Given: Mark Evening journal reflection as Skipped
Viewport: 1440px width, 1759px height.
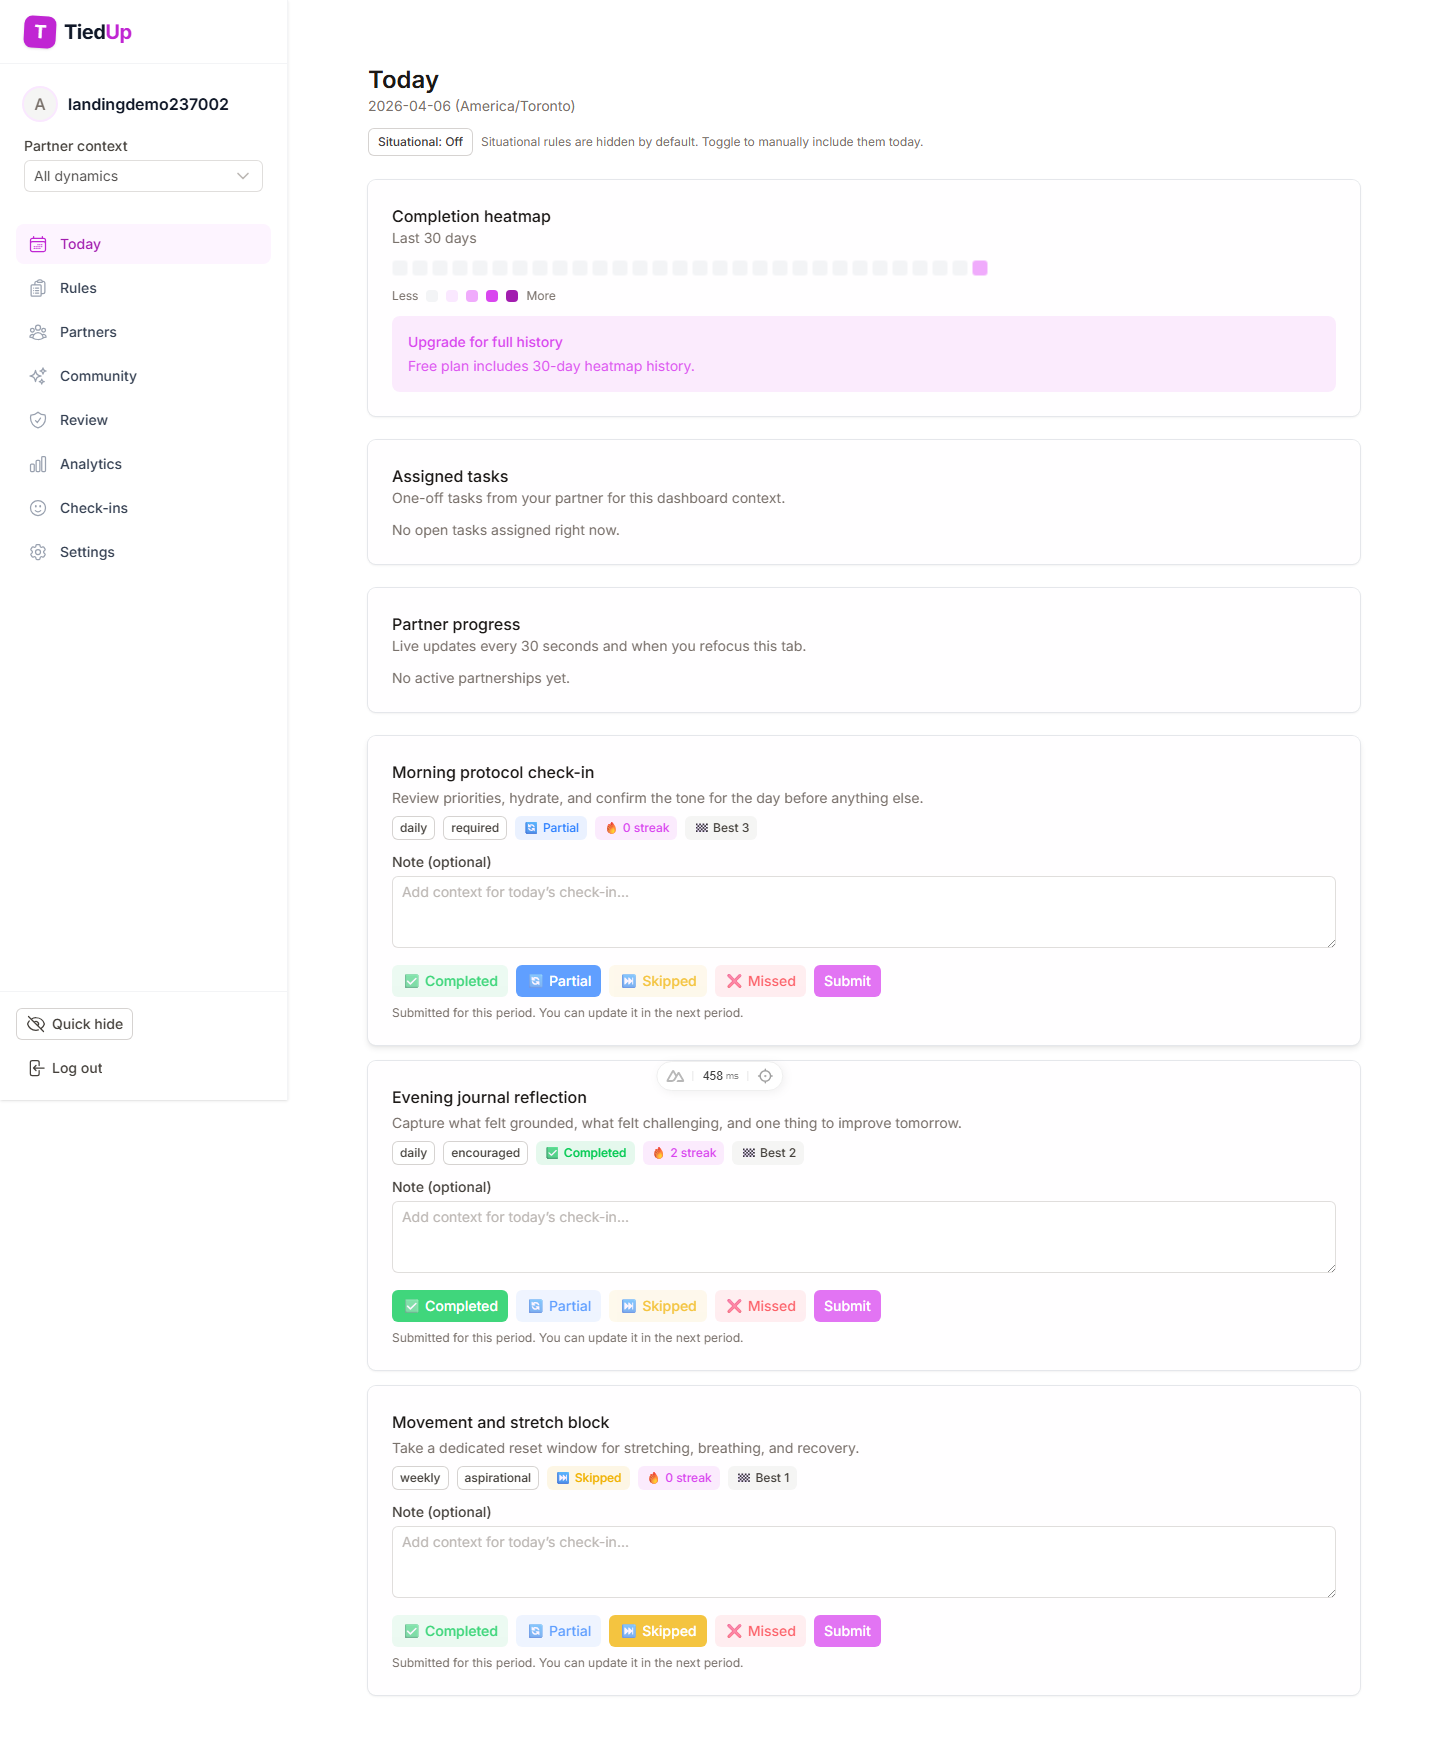Looking at the screenshot, I should click(658, 1306).
